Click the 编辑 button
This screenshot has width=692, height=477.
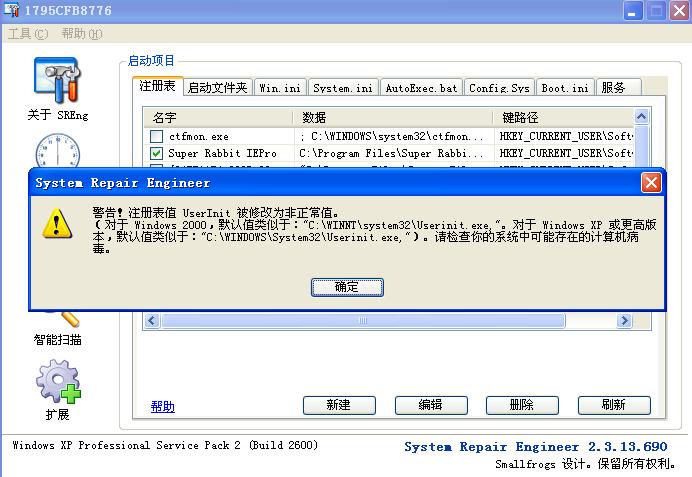pos(431,405)
